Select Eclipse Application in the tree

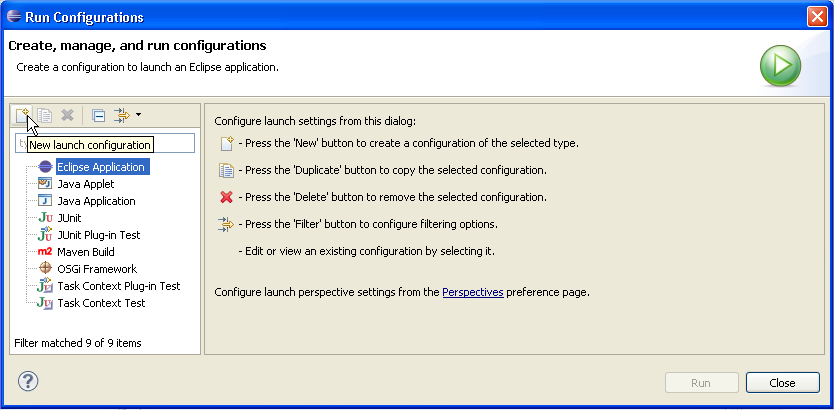click(100, 167)
